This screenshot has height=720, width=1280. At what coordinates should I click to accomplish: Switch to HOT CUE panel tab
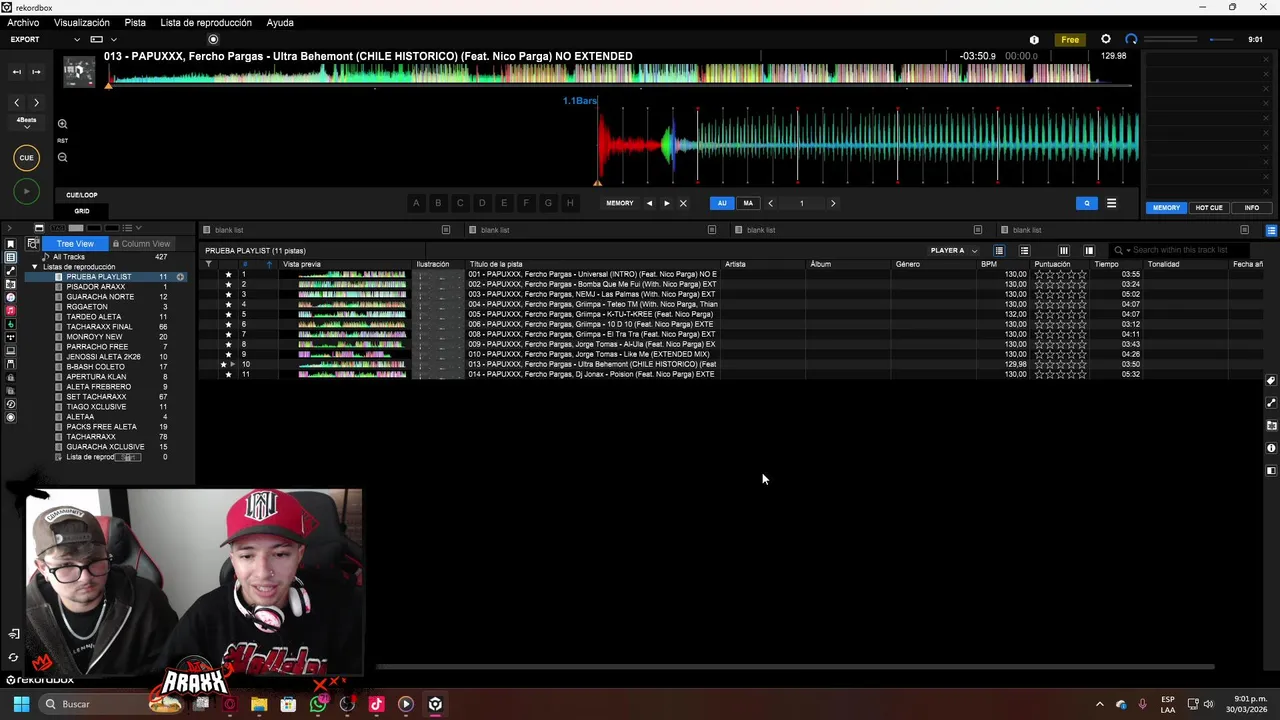tap(1209, 208)
